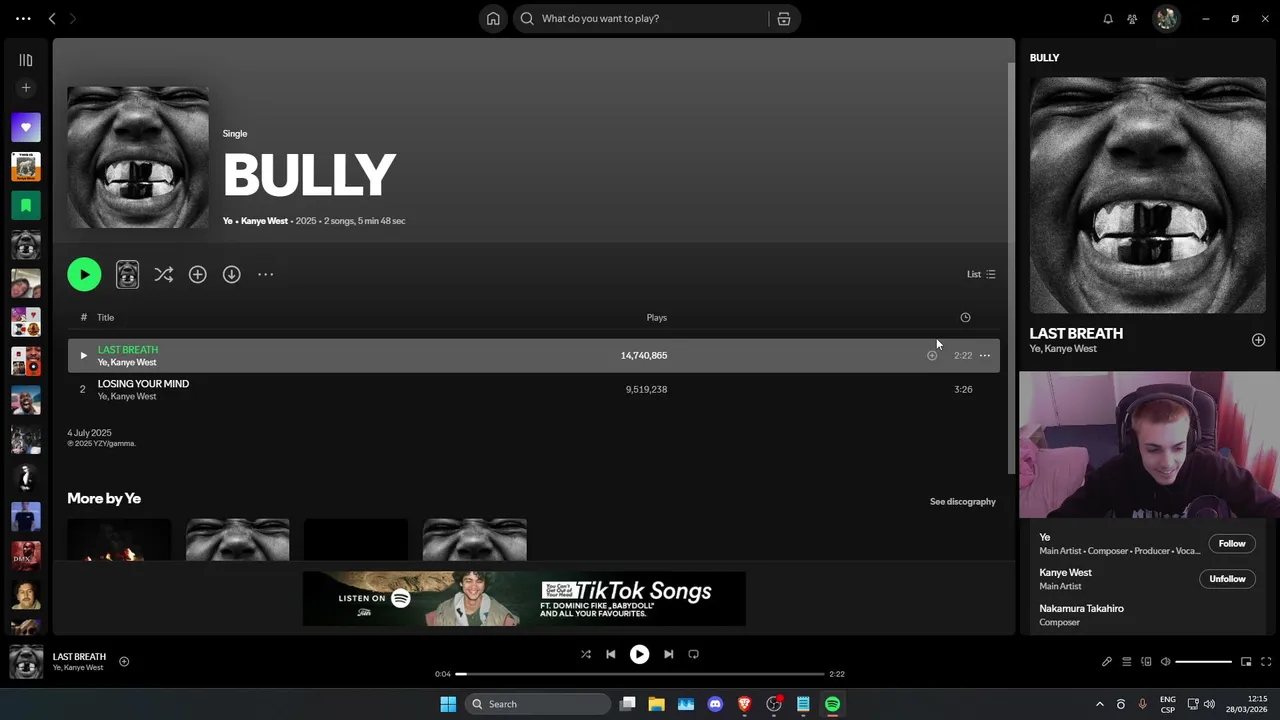Download the BULLY single

point(231,274)
